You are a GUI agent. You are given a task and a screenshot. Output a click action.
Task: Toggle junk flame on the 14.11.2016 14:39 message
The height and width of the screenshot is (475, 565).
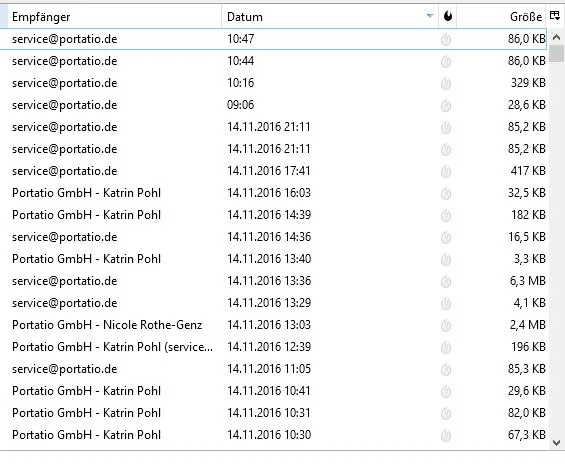[x=446, y=215]
